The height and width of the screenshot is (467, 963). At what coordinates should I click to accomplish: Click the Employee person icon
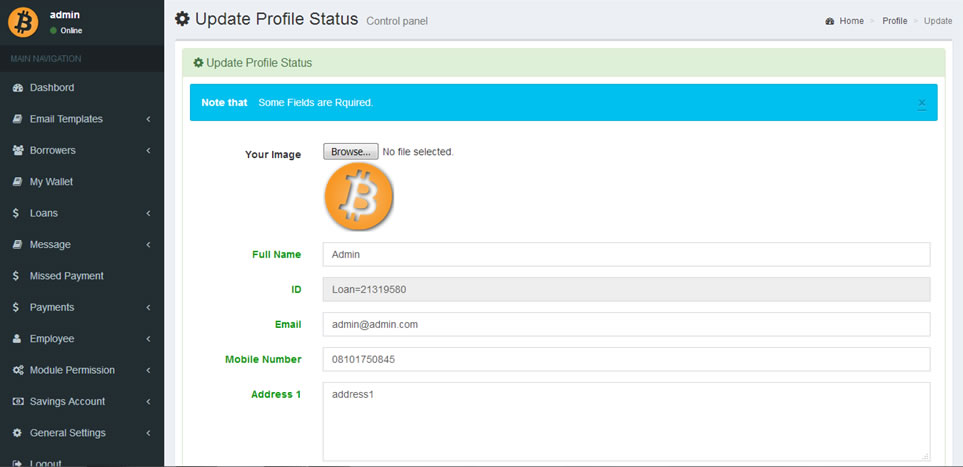(18, 339)
